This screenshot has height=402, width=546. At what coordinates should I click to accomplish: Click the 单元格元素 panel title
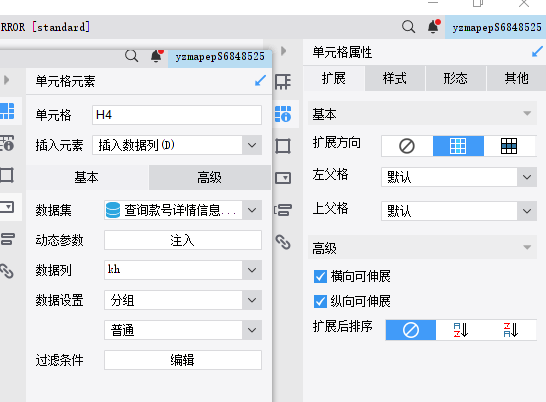click(65, 81)
